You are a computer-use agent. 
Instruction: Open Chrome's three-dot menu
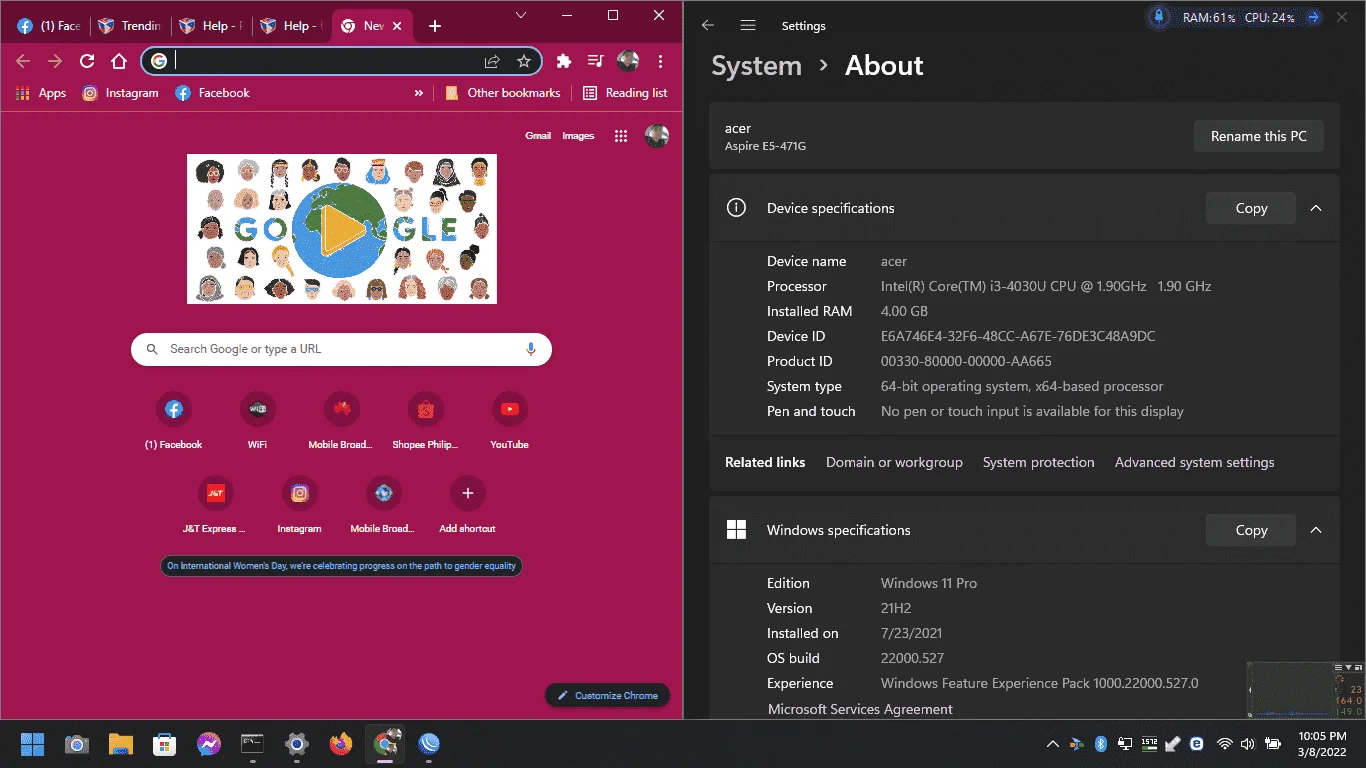point(661,61)
